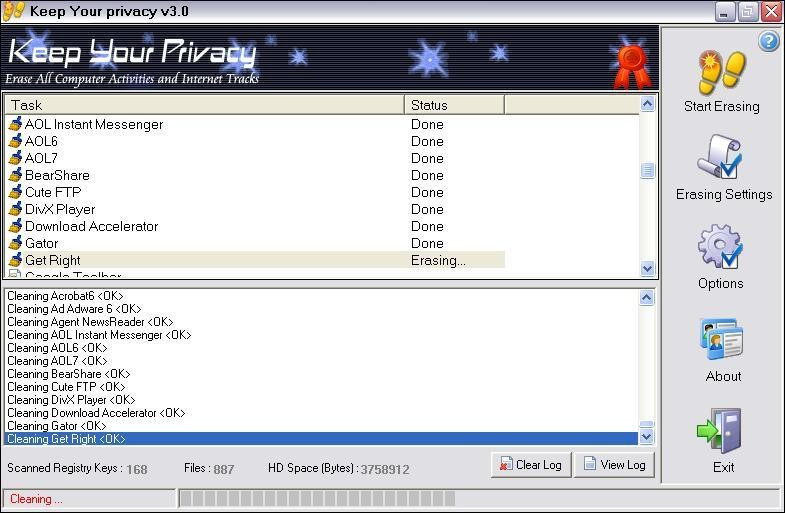Viewport: 785px width, 513px height.
Task: Select the Gator task row
Action: click(x=255, y=243)
